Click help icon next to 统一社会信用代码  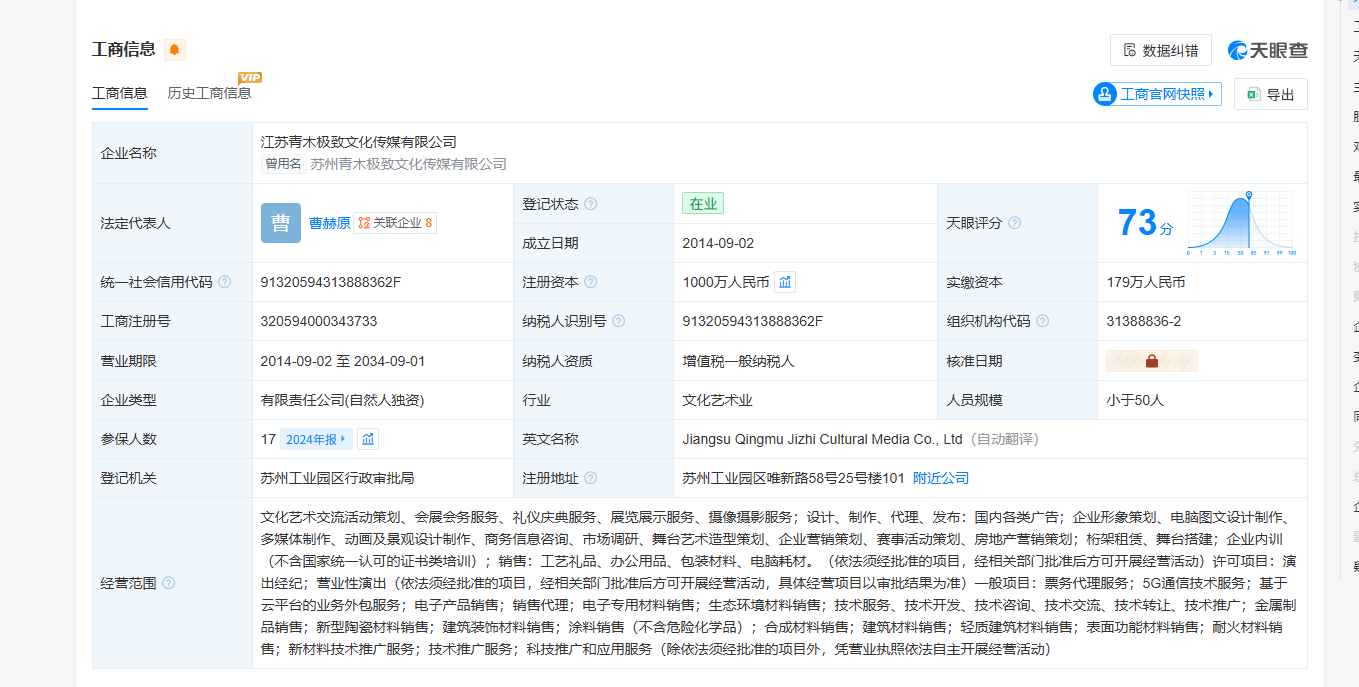225,282
